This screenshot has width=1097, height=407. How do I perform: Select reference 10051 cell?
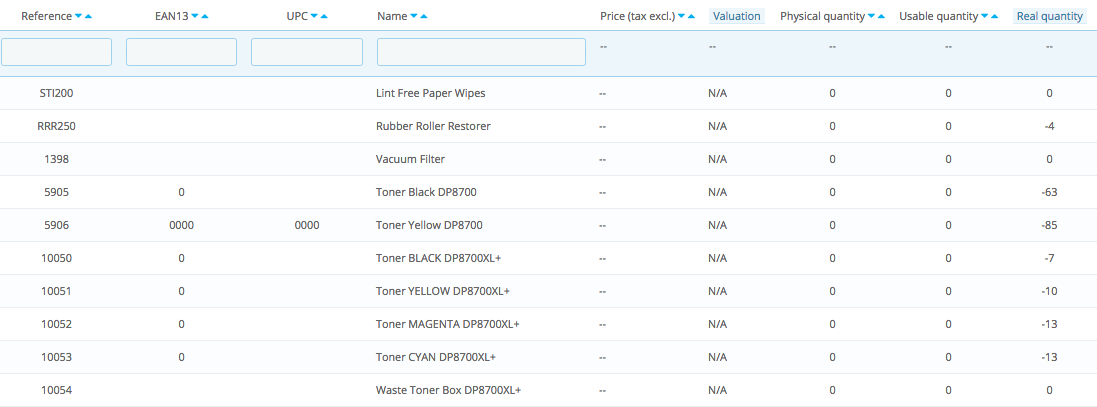tap(56, 291)
